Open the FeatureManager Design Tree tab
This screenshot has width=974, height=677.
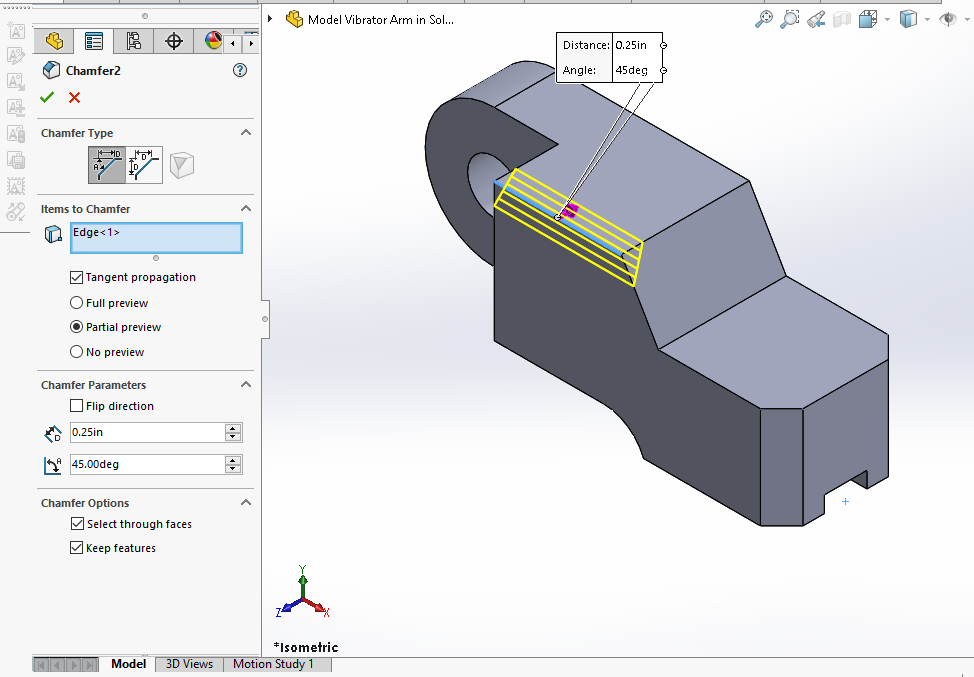tap(54, 41)
